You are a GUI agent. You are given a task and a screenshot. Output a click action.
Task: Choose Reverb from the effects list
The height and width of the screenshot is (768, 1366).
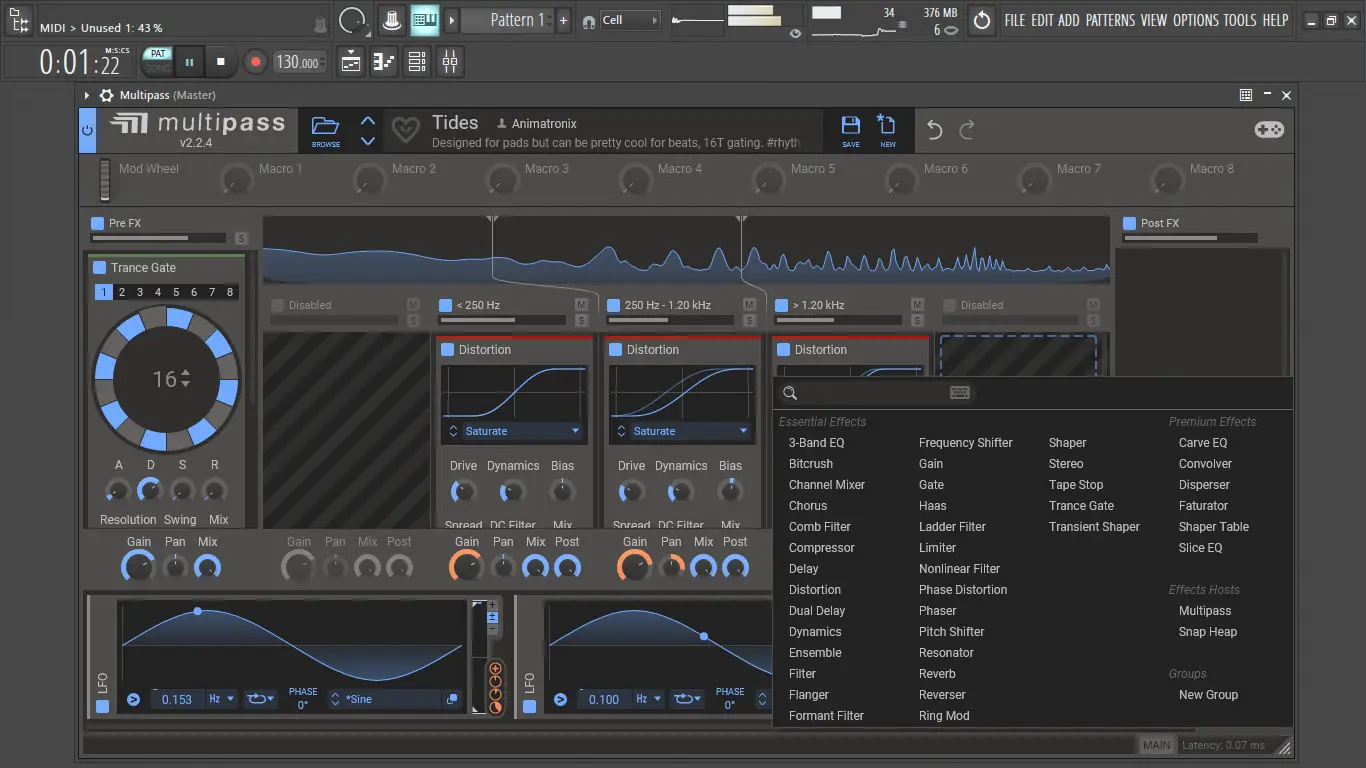pos(937,674)
